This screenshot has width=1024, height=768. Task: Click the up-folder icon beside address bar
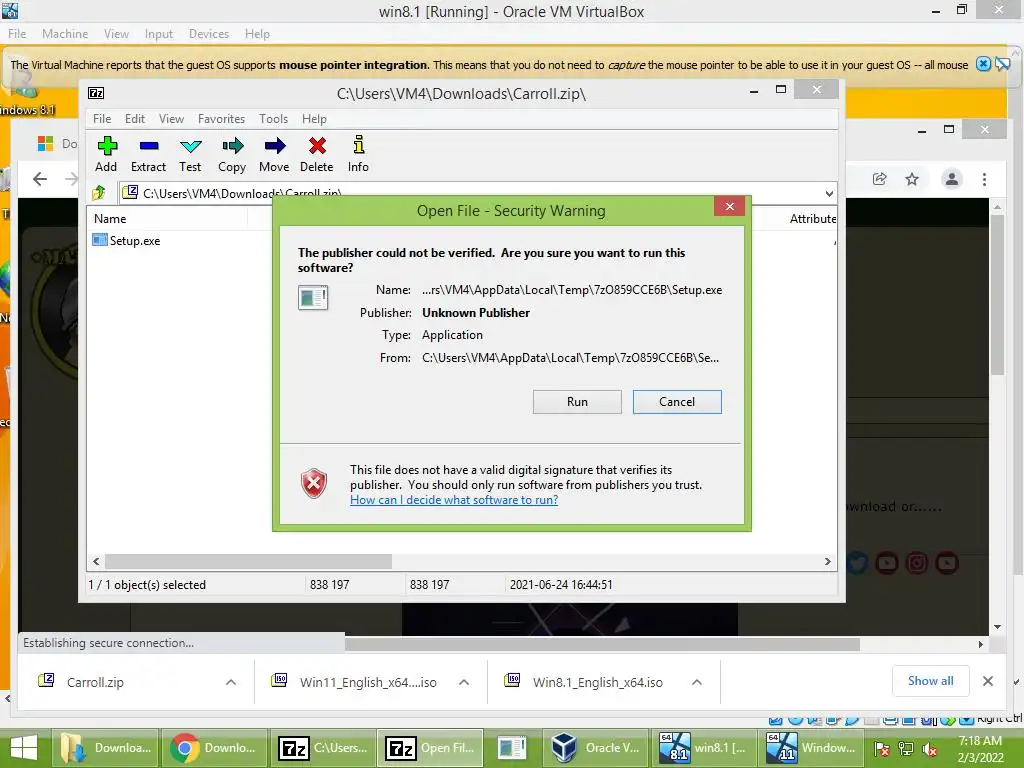point(99,193)
